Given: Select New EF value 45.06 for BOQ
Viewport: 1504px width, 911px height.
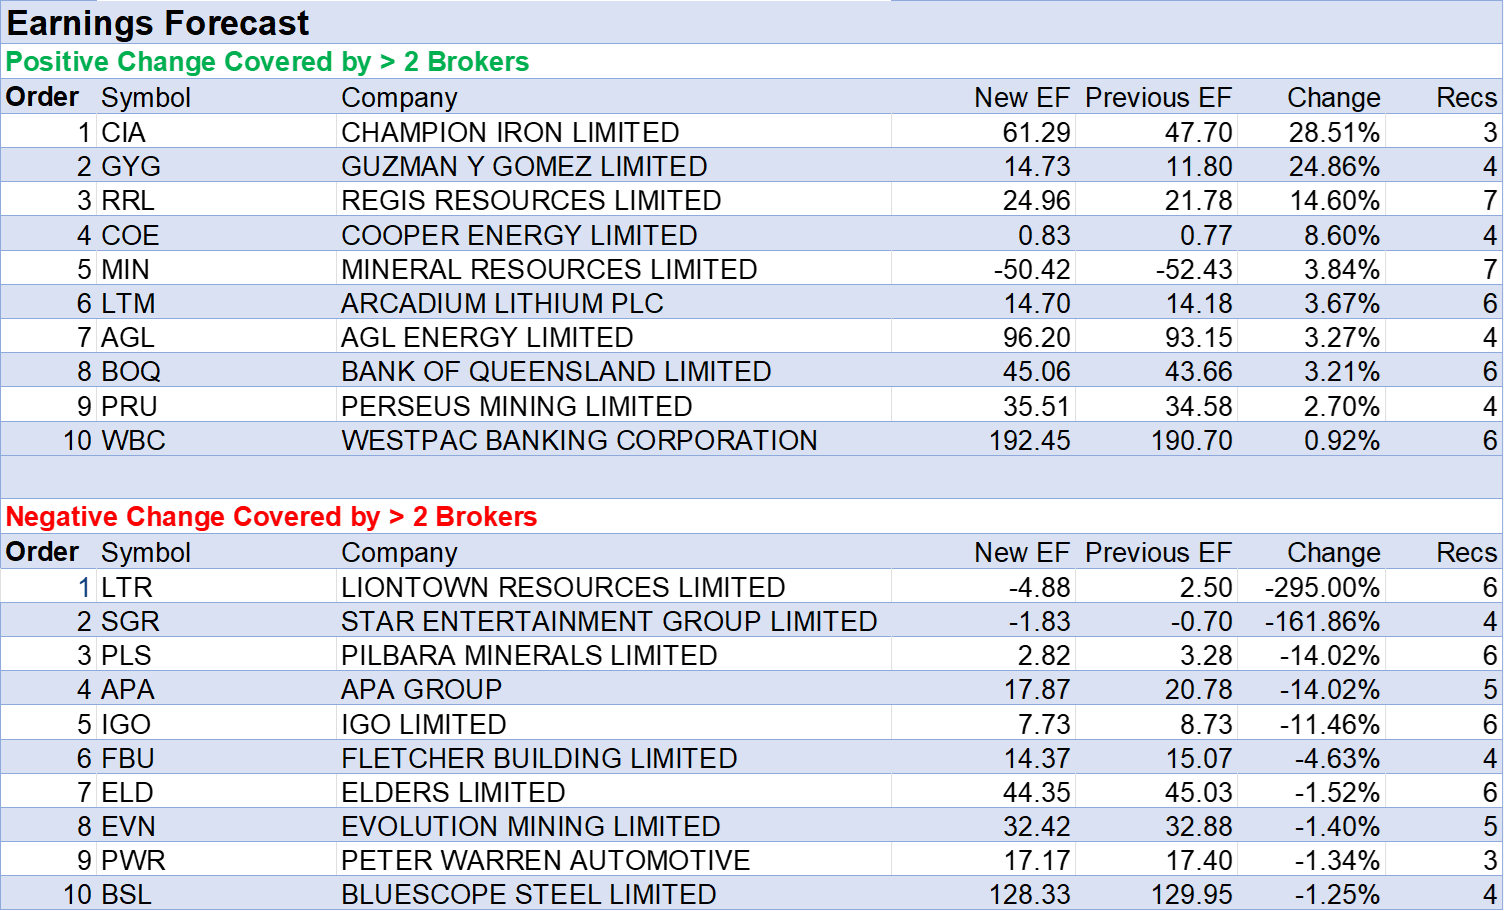Looking at the screenshot, I should [x=1036, y=372].
